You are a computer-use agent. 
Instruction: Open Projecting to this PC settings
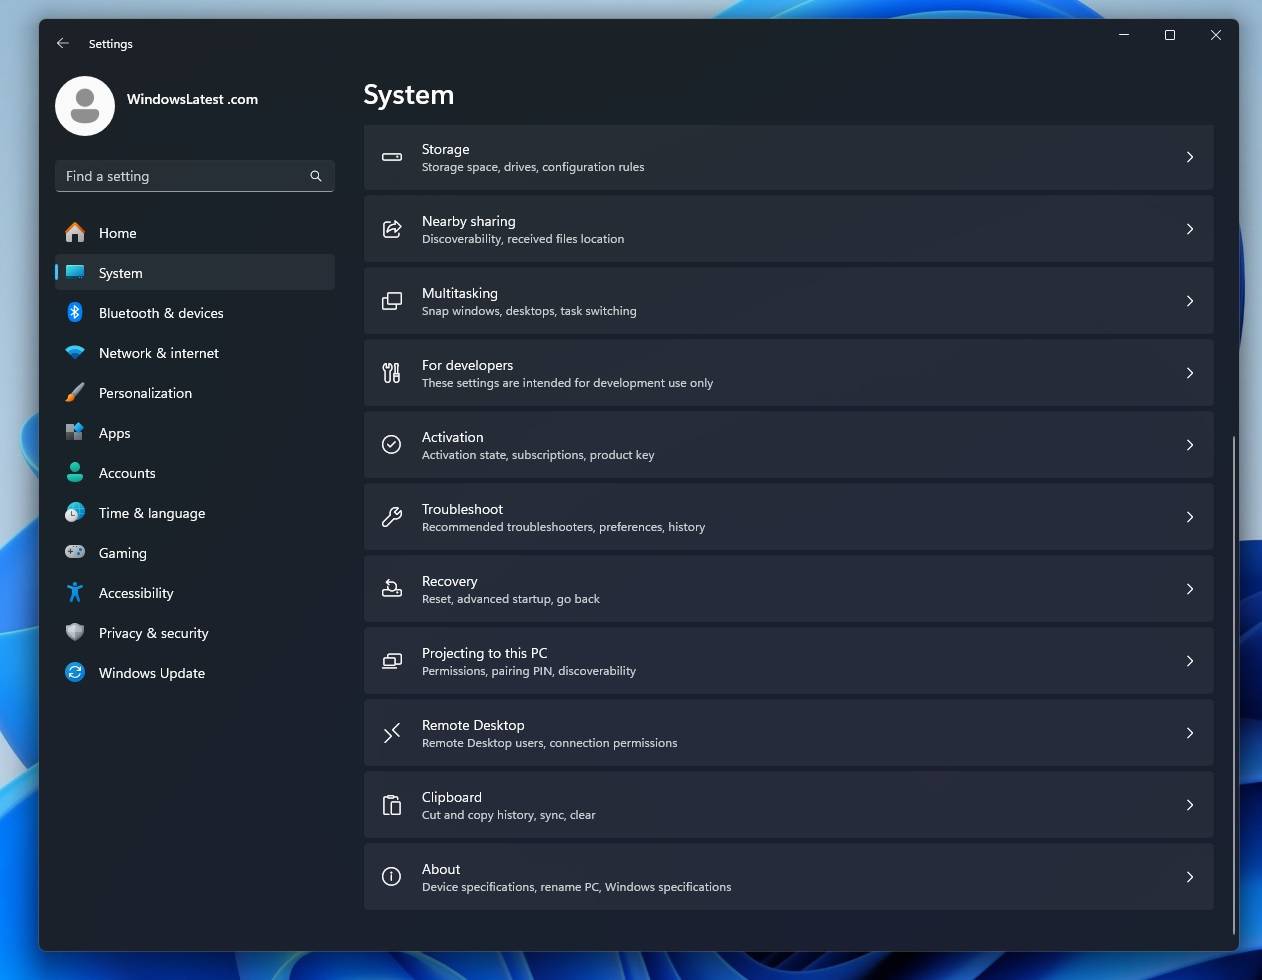pyautogui.click(x=788, y=661)
